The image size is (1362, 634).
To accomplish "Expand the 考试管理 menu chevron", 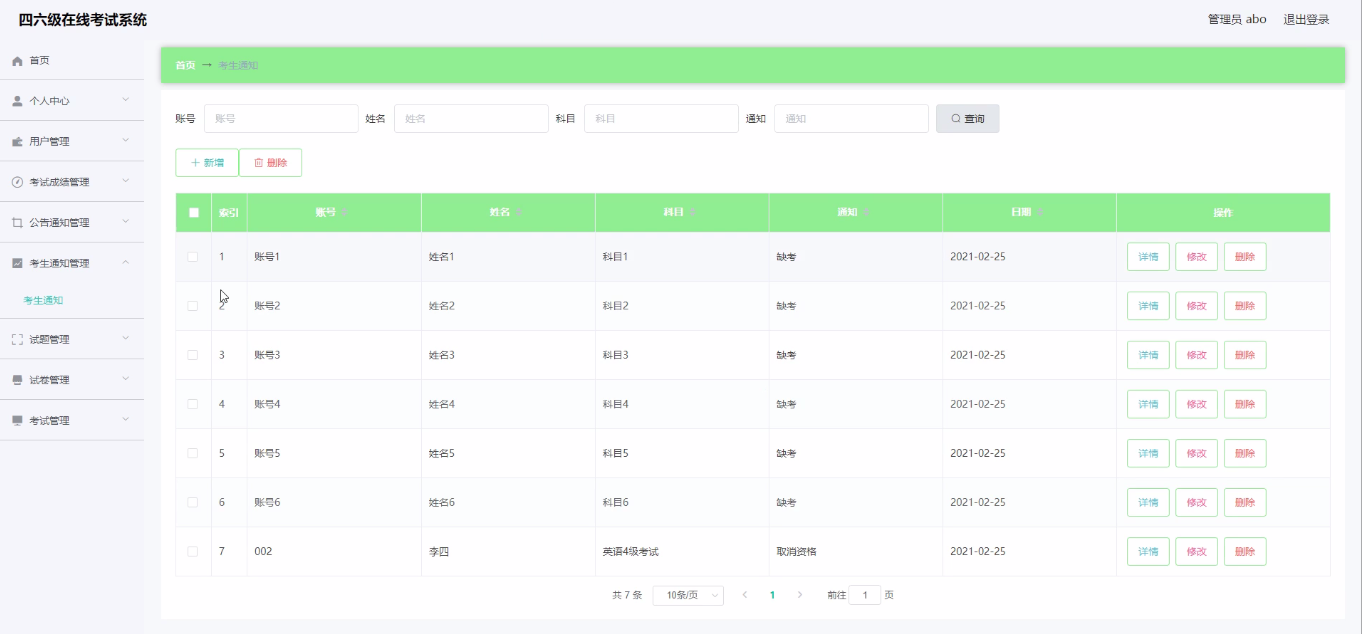I will point(126,420).
